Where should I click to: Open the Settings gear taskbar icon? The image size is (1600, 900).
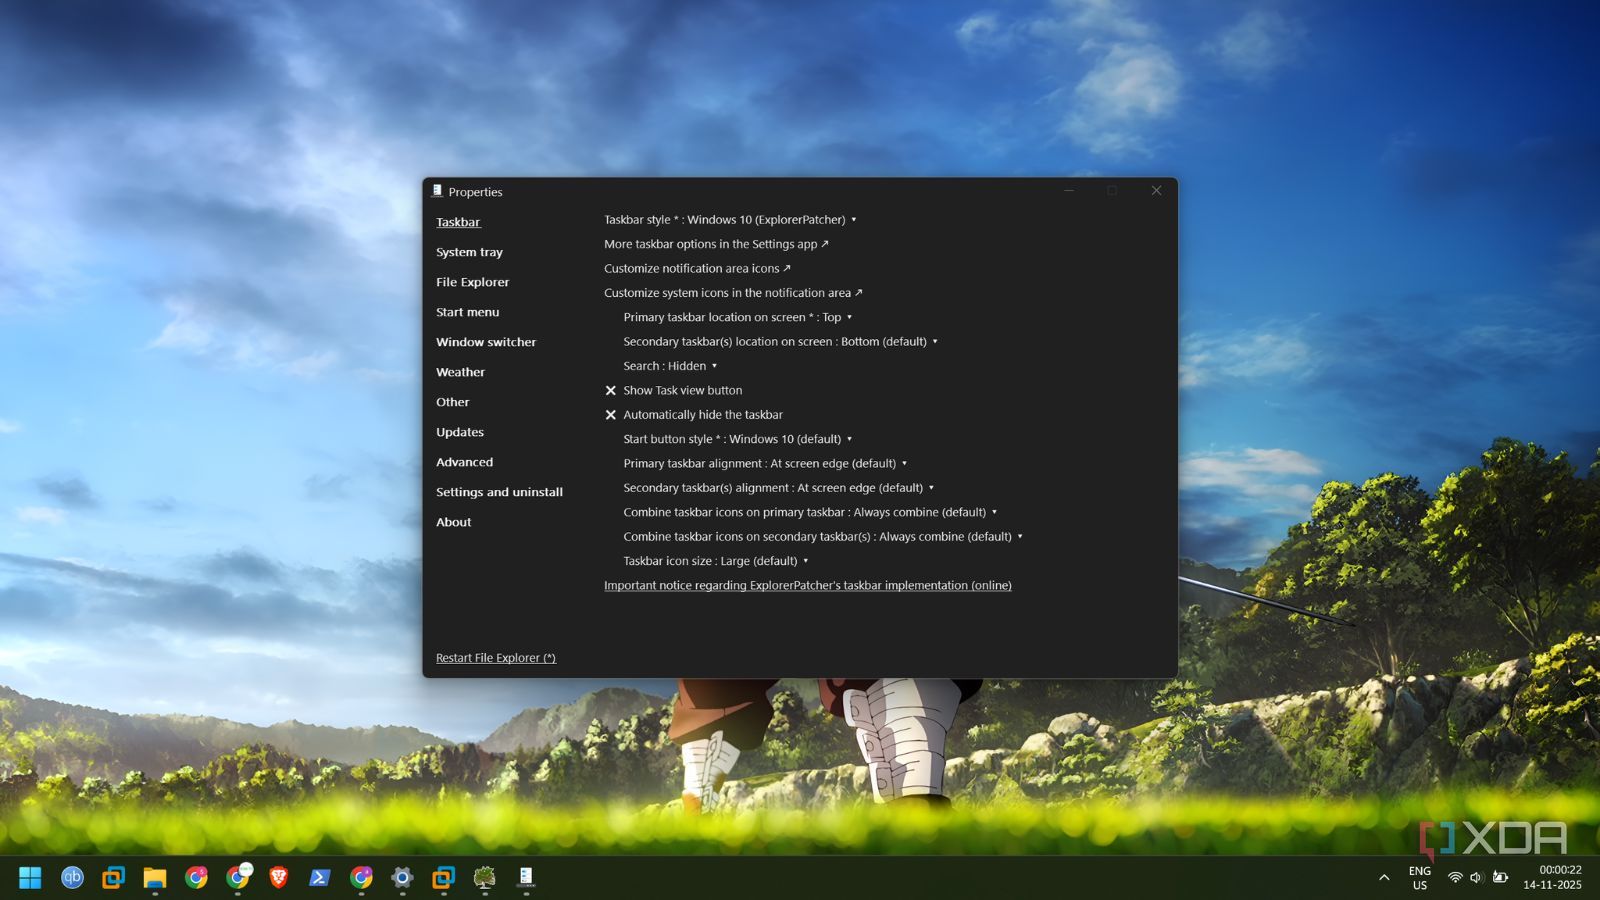pyautogui.click(x=402, y=878)
